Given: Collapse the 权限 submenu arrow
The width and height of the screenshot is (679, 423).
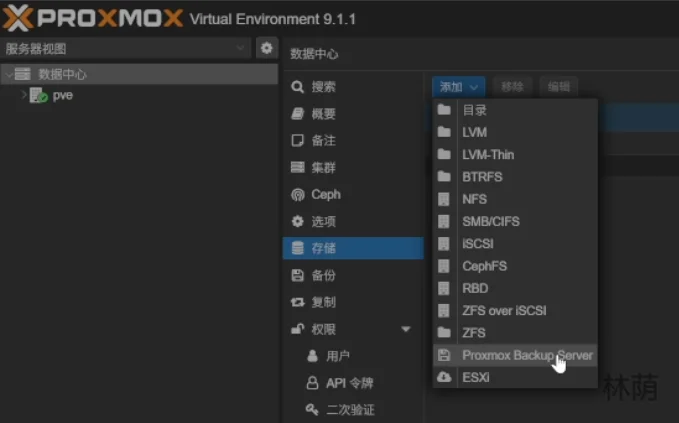Looking at the screenshot, I should point(406,329).
